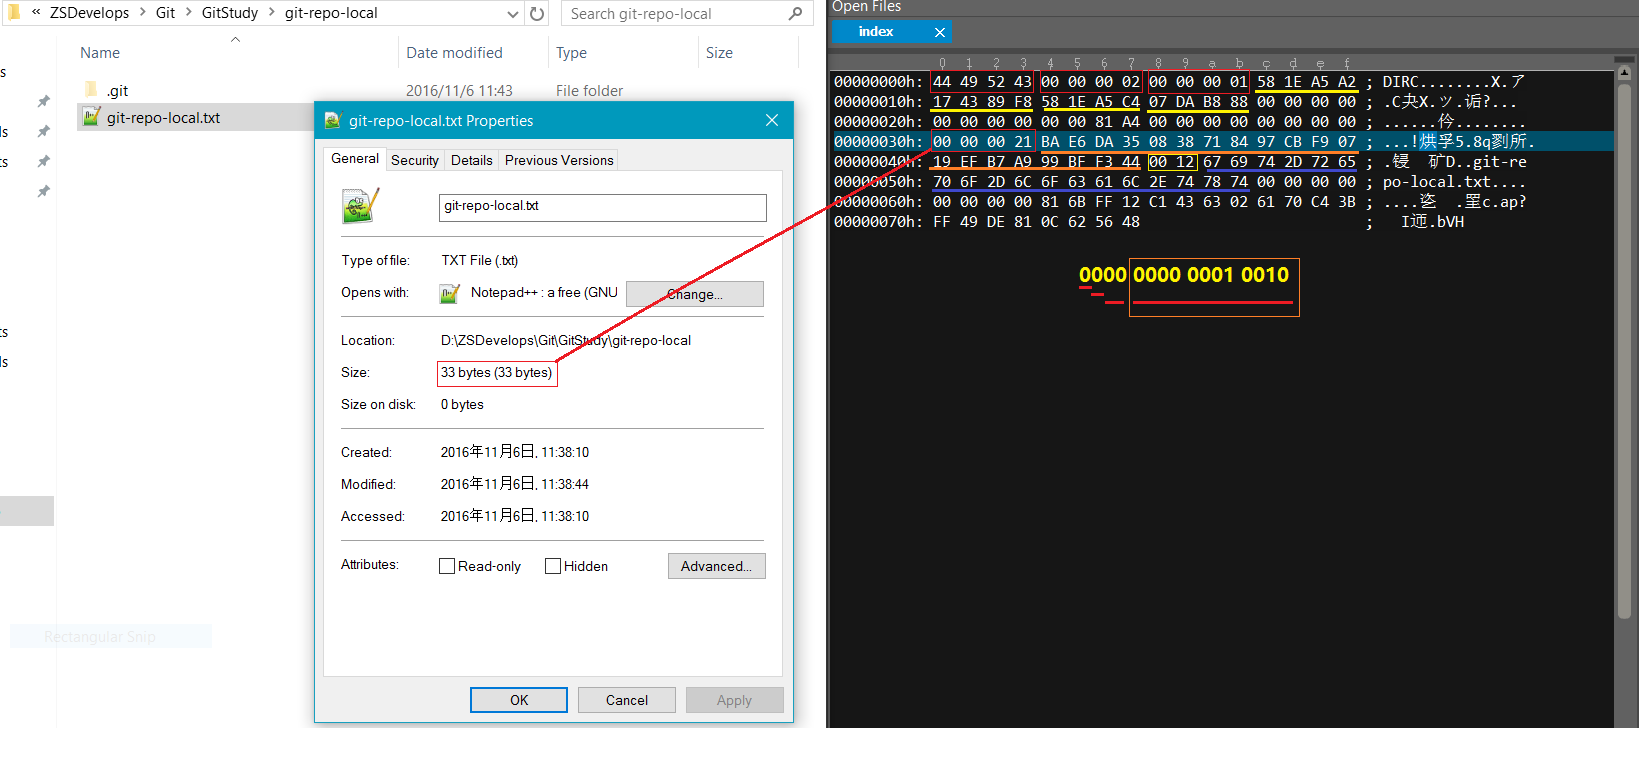The width and height of the screenshot is (1639, 771).
Task: Expand the chevron after ZSDevelops breadcrumb
Action: tap(142, 13)
